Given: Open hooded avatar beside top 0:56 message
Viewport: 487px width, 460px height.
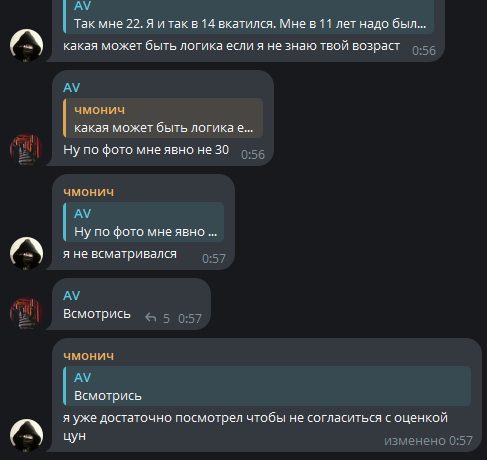Looking at the screenshot, I should 26,45.
